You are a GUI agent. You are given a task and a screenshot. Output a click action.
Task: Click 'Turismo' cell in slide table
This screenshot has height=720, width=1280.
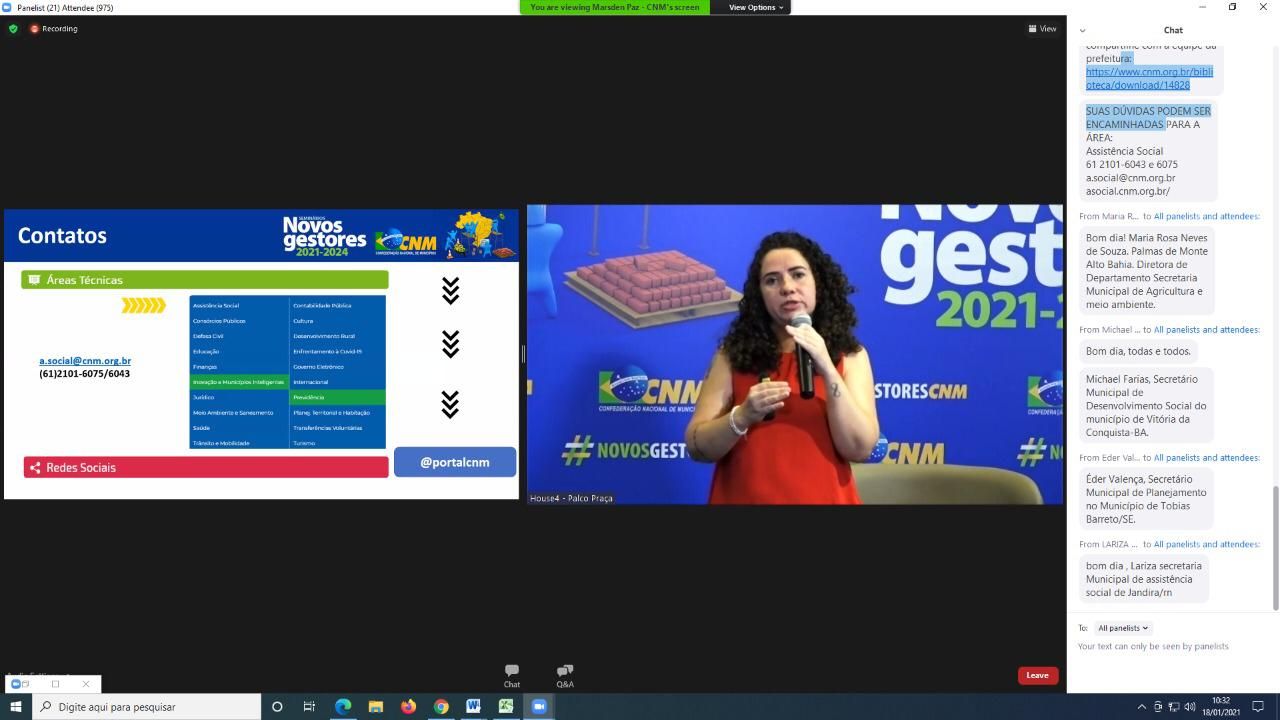pos(337,443)
